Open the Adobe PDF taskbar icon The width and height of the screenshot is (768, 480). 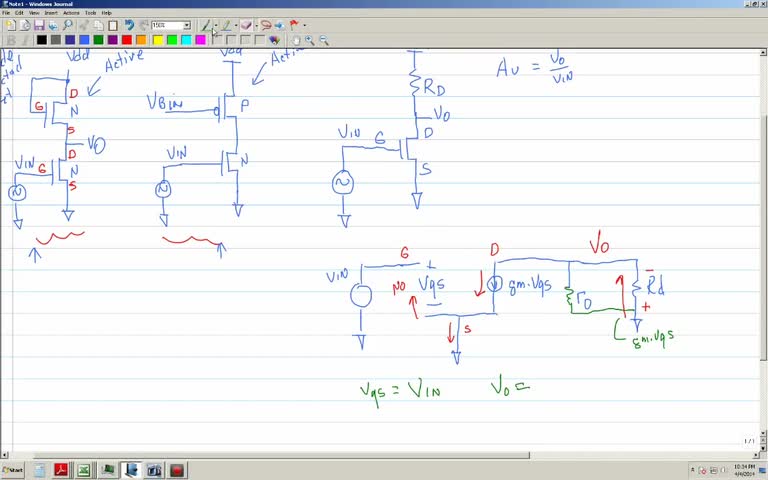pyautogui.click(x=61, y=470)
